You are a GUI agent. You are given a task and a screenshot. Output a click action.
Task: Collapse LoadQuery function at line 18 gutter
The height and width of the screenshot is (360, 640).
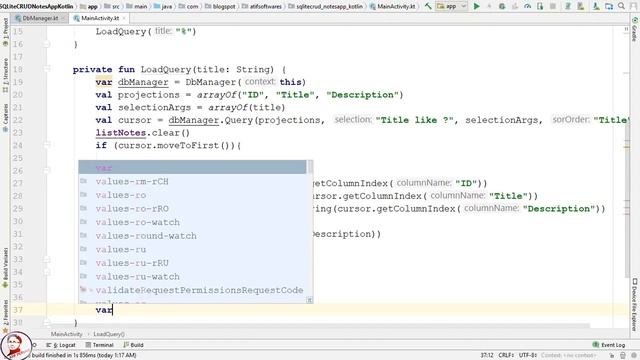point(47,69)
